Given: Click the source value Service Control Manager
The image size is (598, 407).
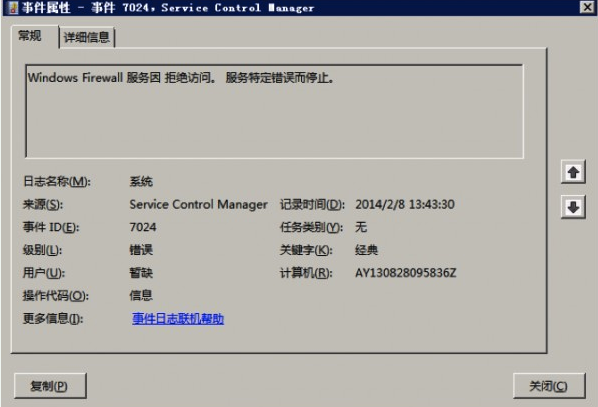Looking at the screenshot, I should [198, 204].
